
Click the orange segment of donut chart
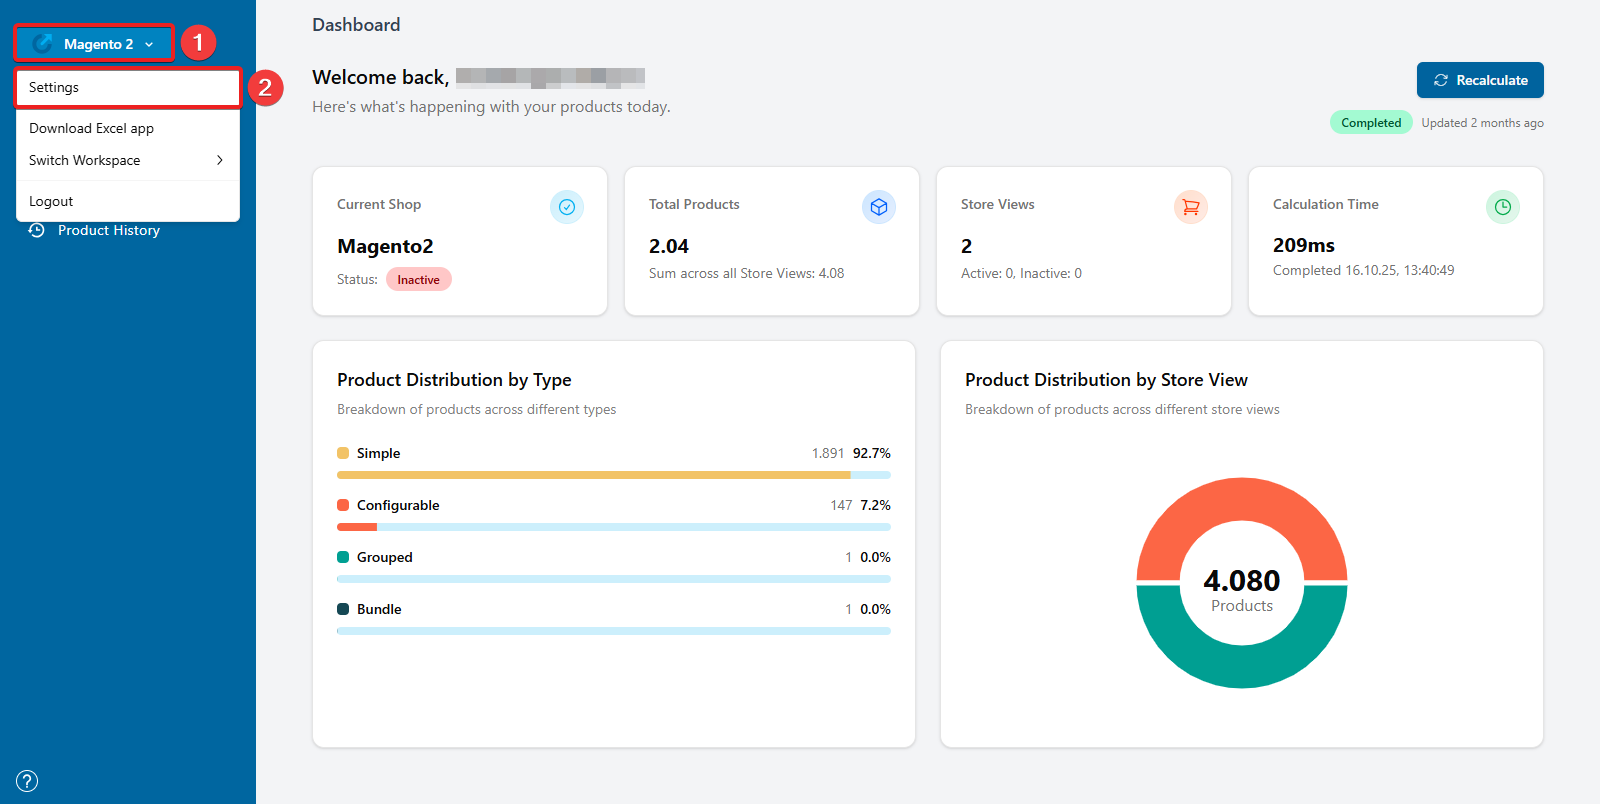pos(1242,510)
